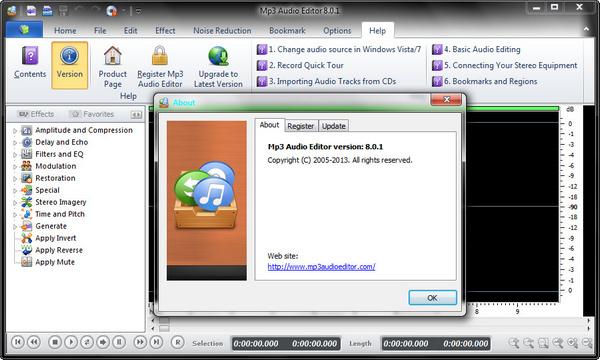The width and height of the screenshot is (600, 360).
Task: Expand the Special effects tree node
Action: pos(15,191)
